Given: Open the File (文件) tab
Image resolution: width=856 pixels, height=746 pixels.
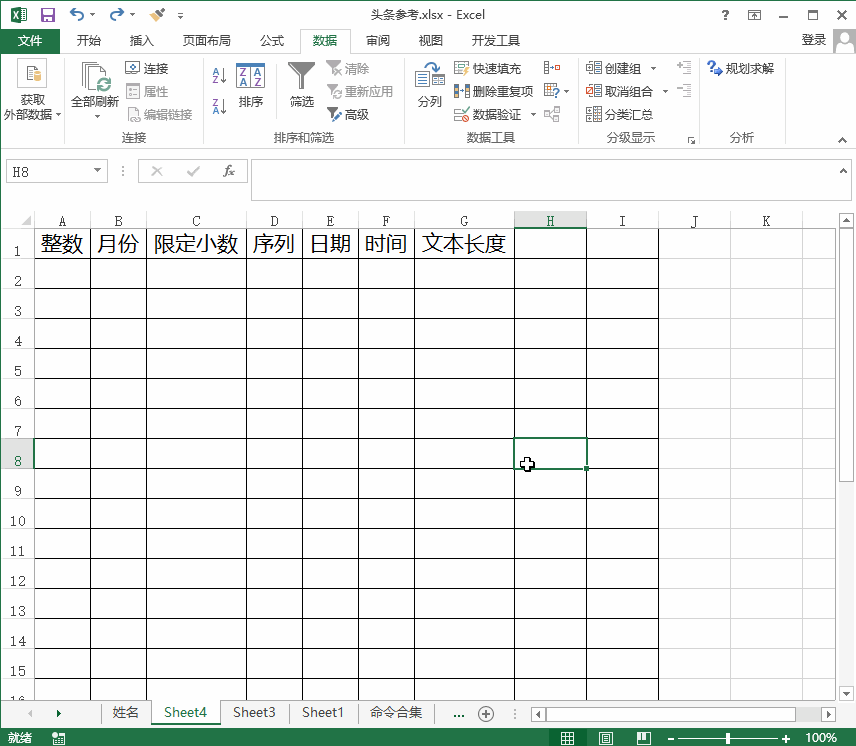Looking at the screenshot, I should pos(30,40).
